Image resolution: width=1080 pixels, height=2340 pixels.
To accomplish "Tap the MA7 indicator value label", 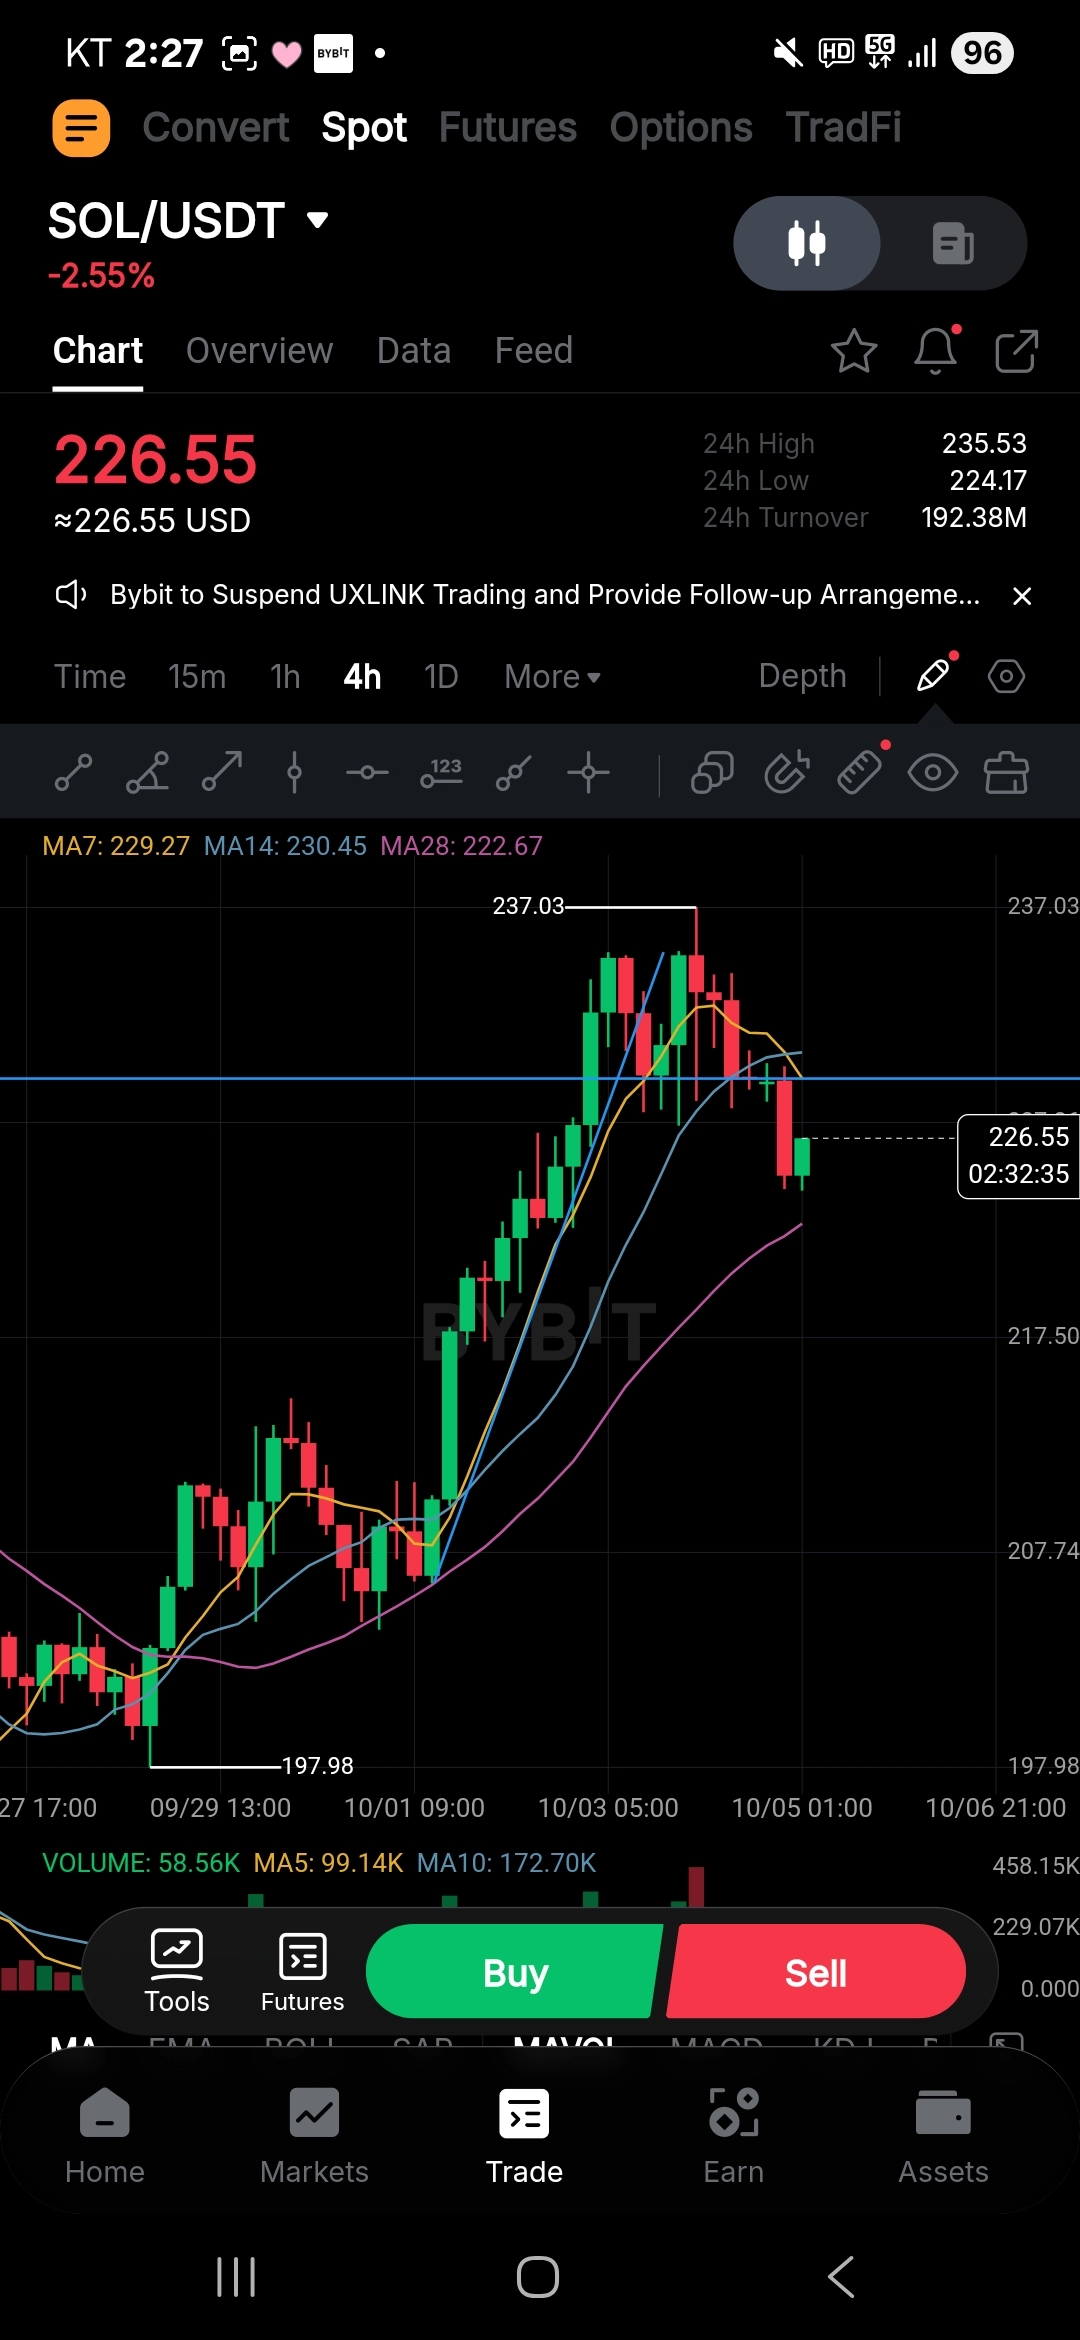I will click(x=116, y=846).
